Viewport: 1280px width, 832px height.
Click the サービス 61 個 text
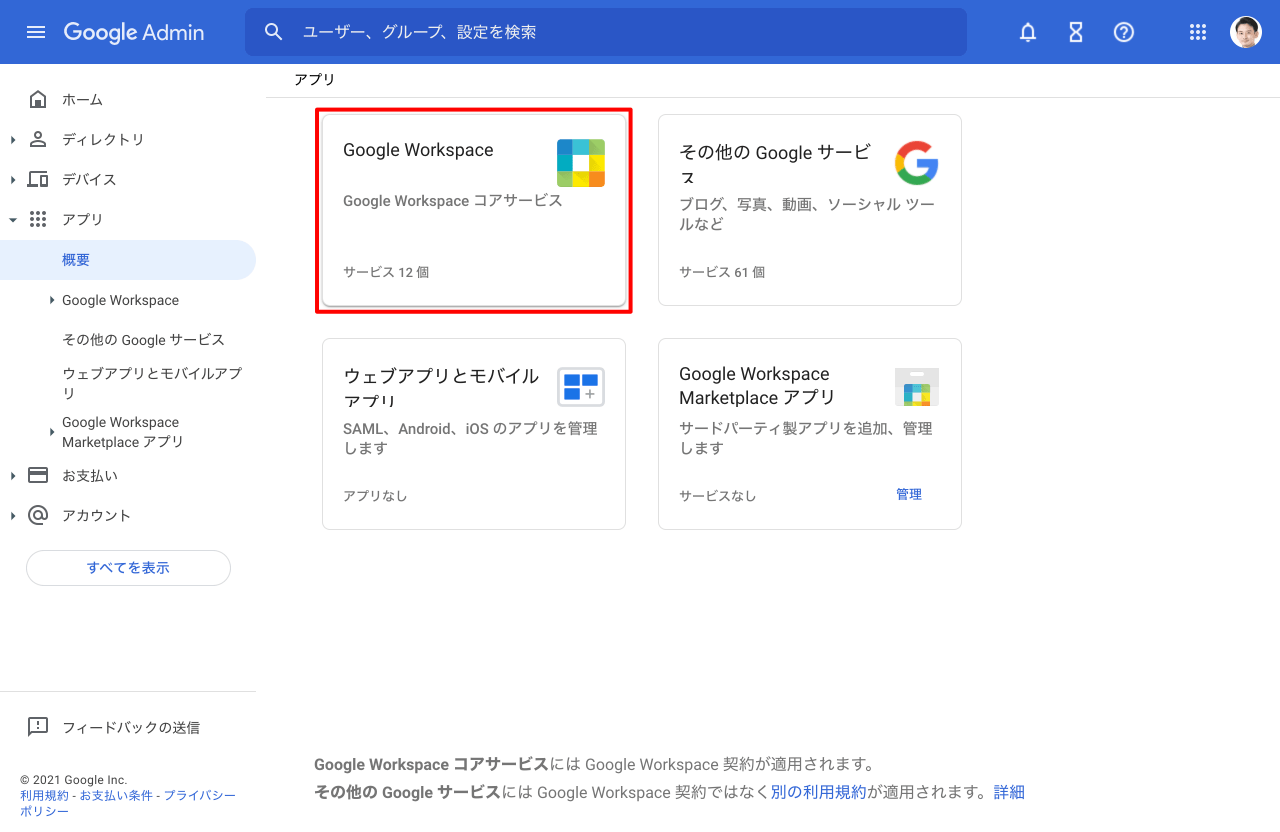722,272
